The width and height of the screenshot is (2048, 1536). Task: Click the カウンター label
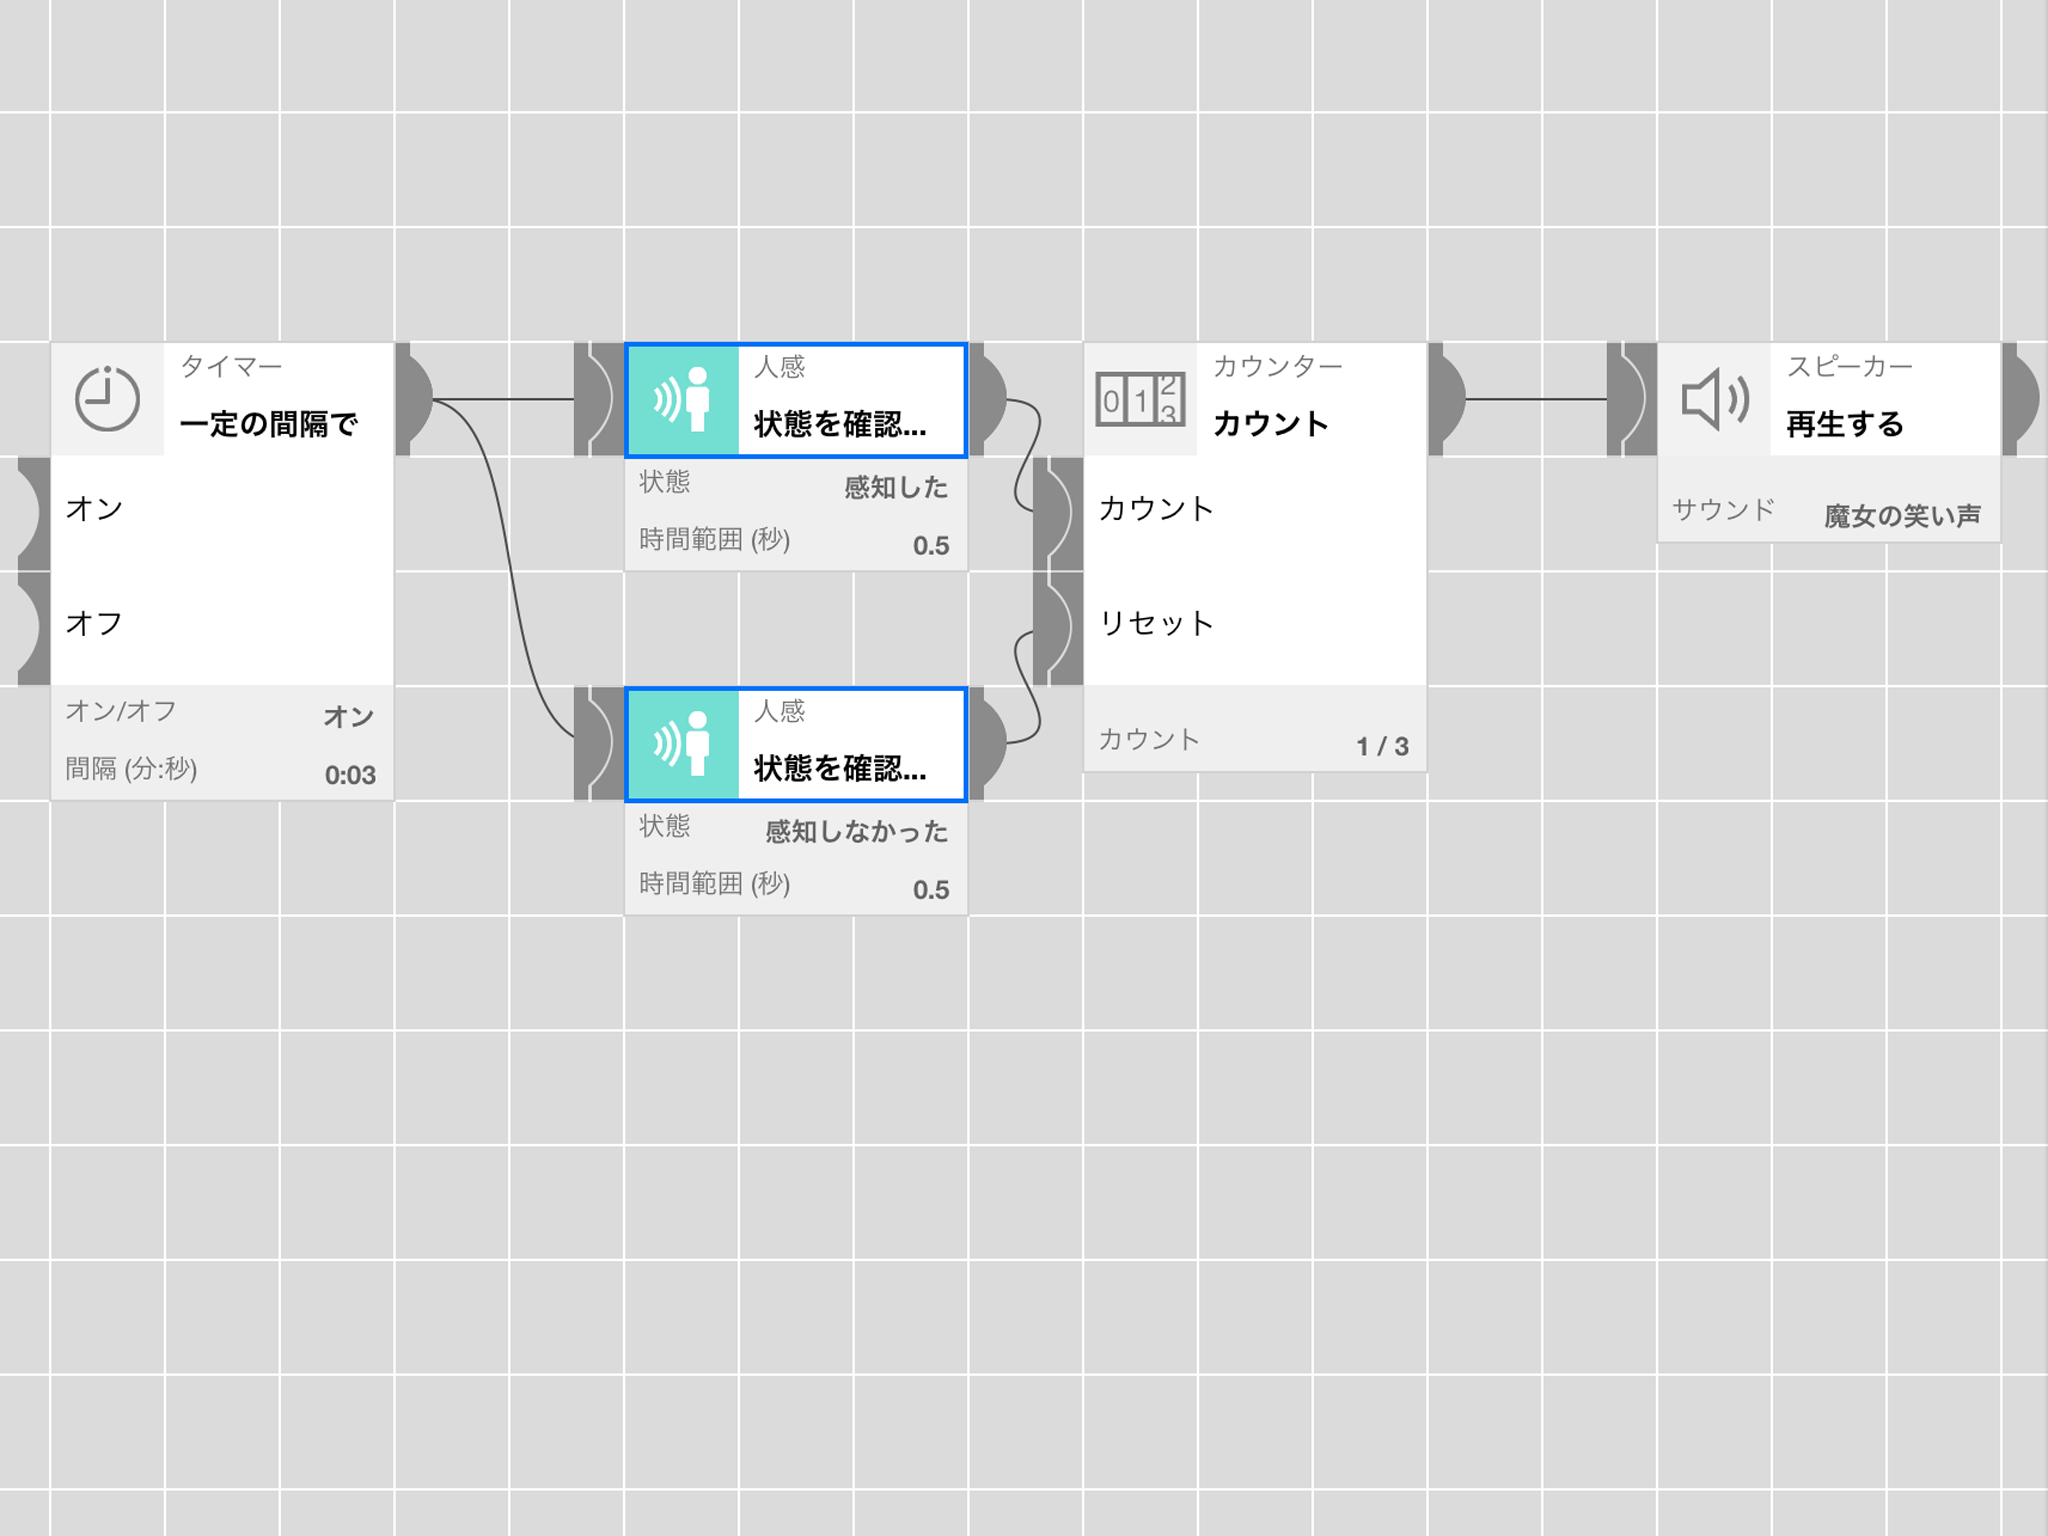click(x=1277, y=367)
